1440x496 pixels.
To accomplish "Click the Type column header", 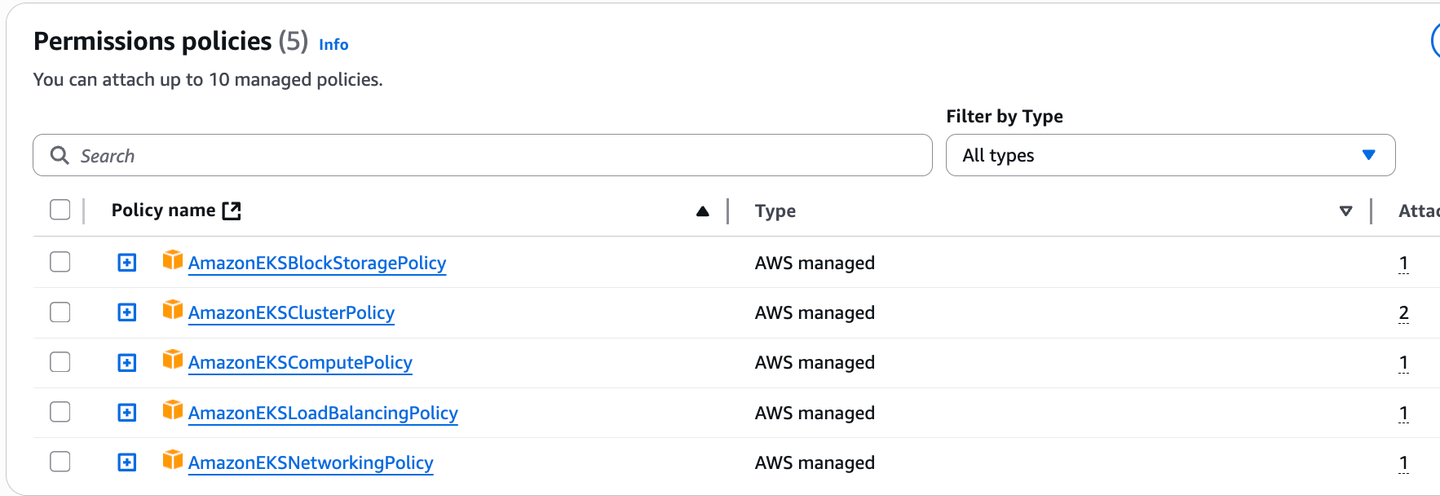I will pyautogui.click(x=775, y=211).
